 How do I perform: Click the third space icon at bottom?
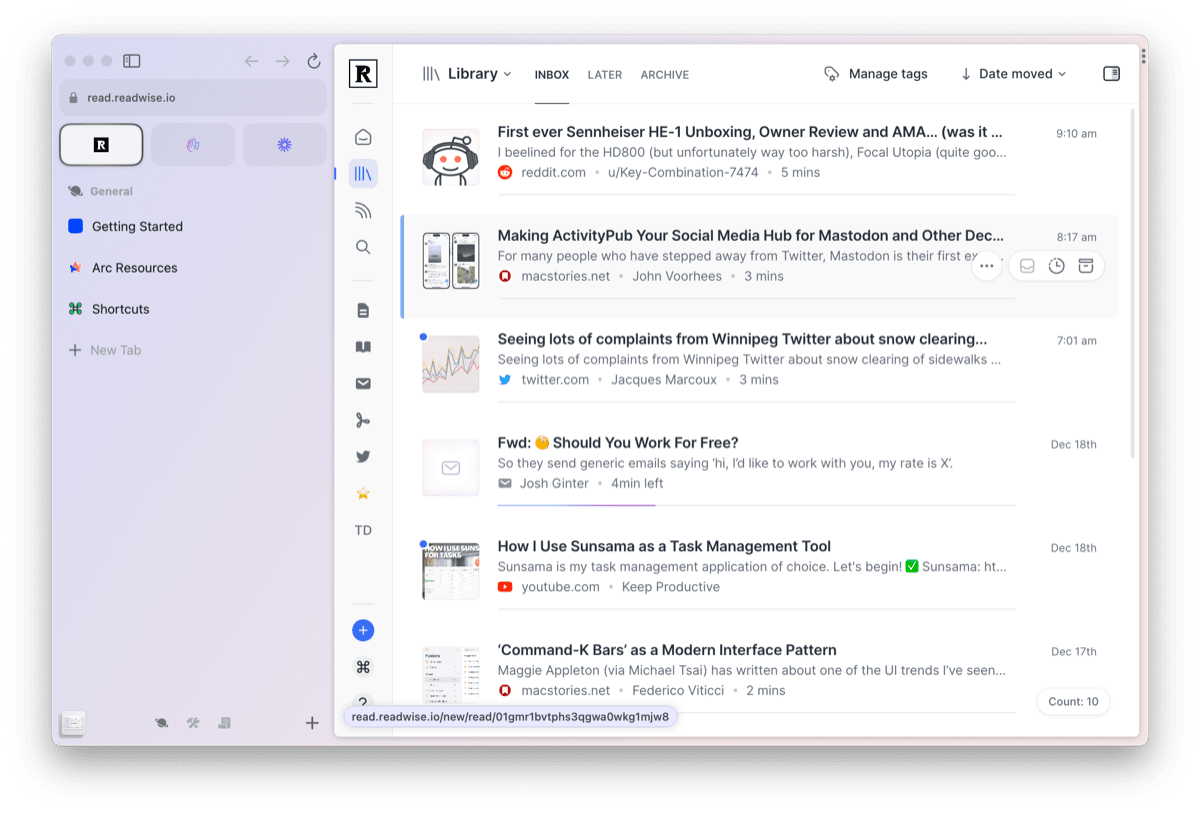[224, 722]
